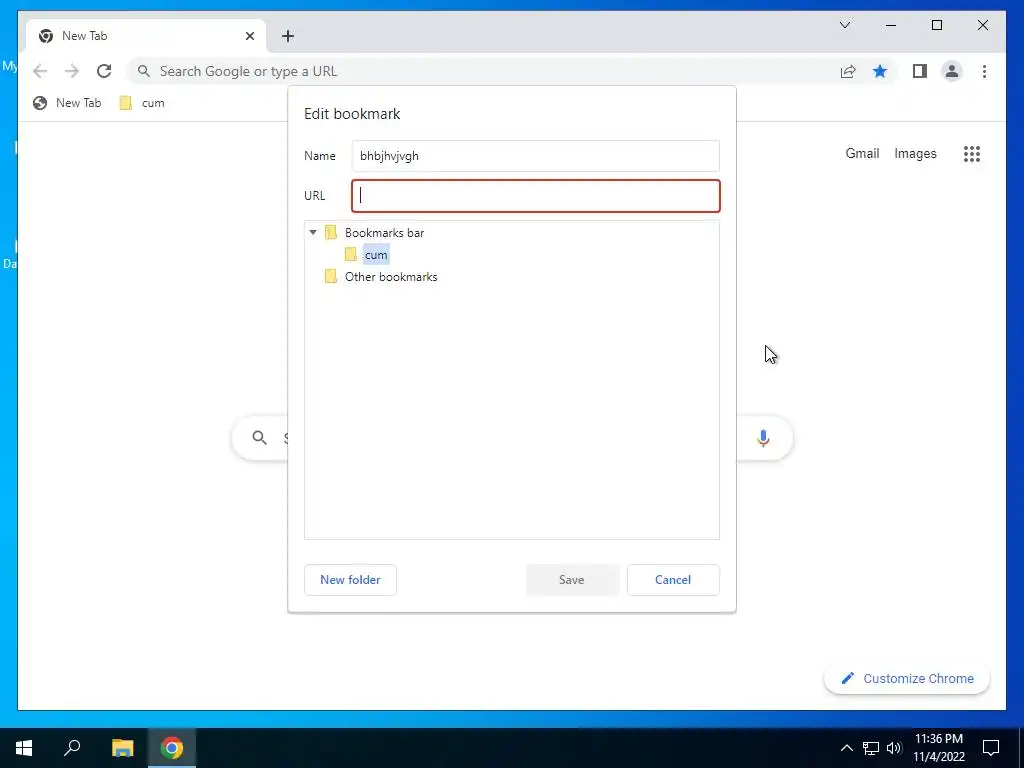This screenshot has width=1024, height=768.
Task: Select Bookmarks bar folder in tree
Action: coord(384,232)
